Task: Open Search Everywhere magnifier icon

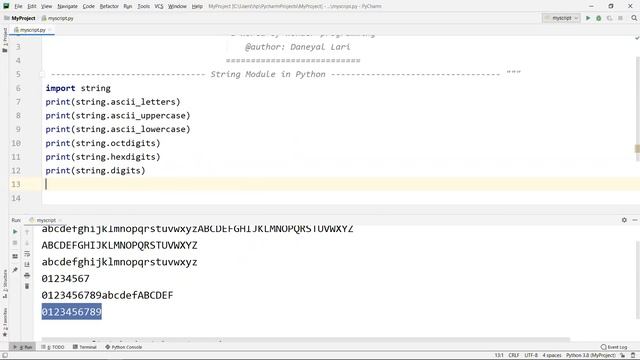Action: coord(634,18)
